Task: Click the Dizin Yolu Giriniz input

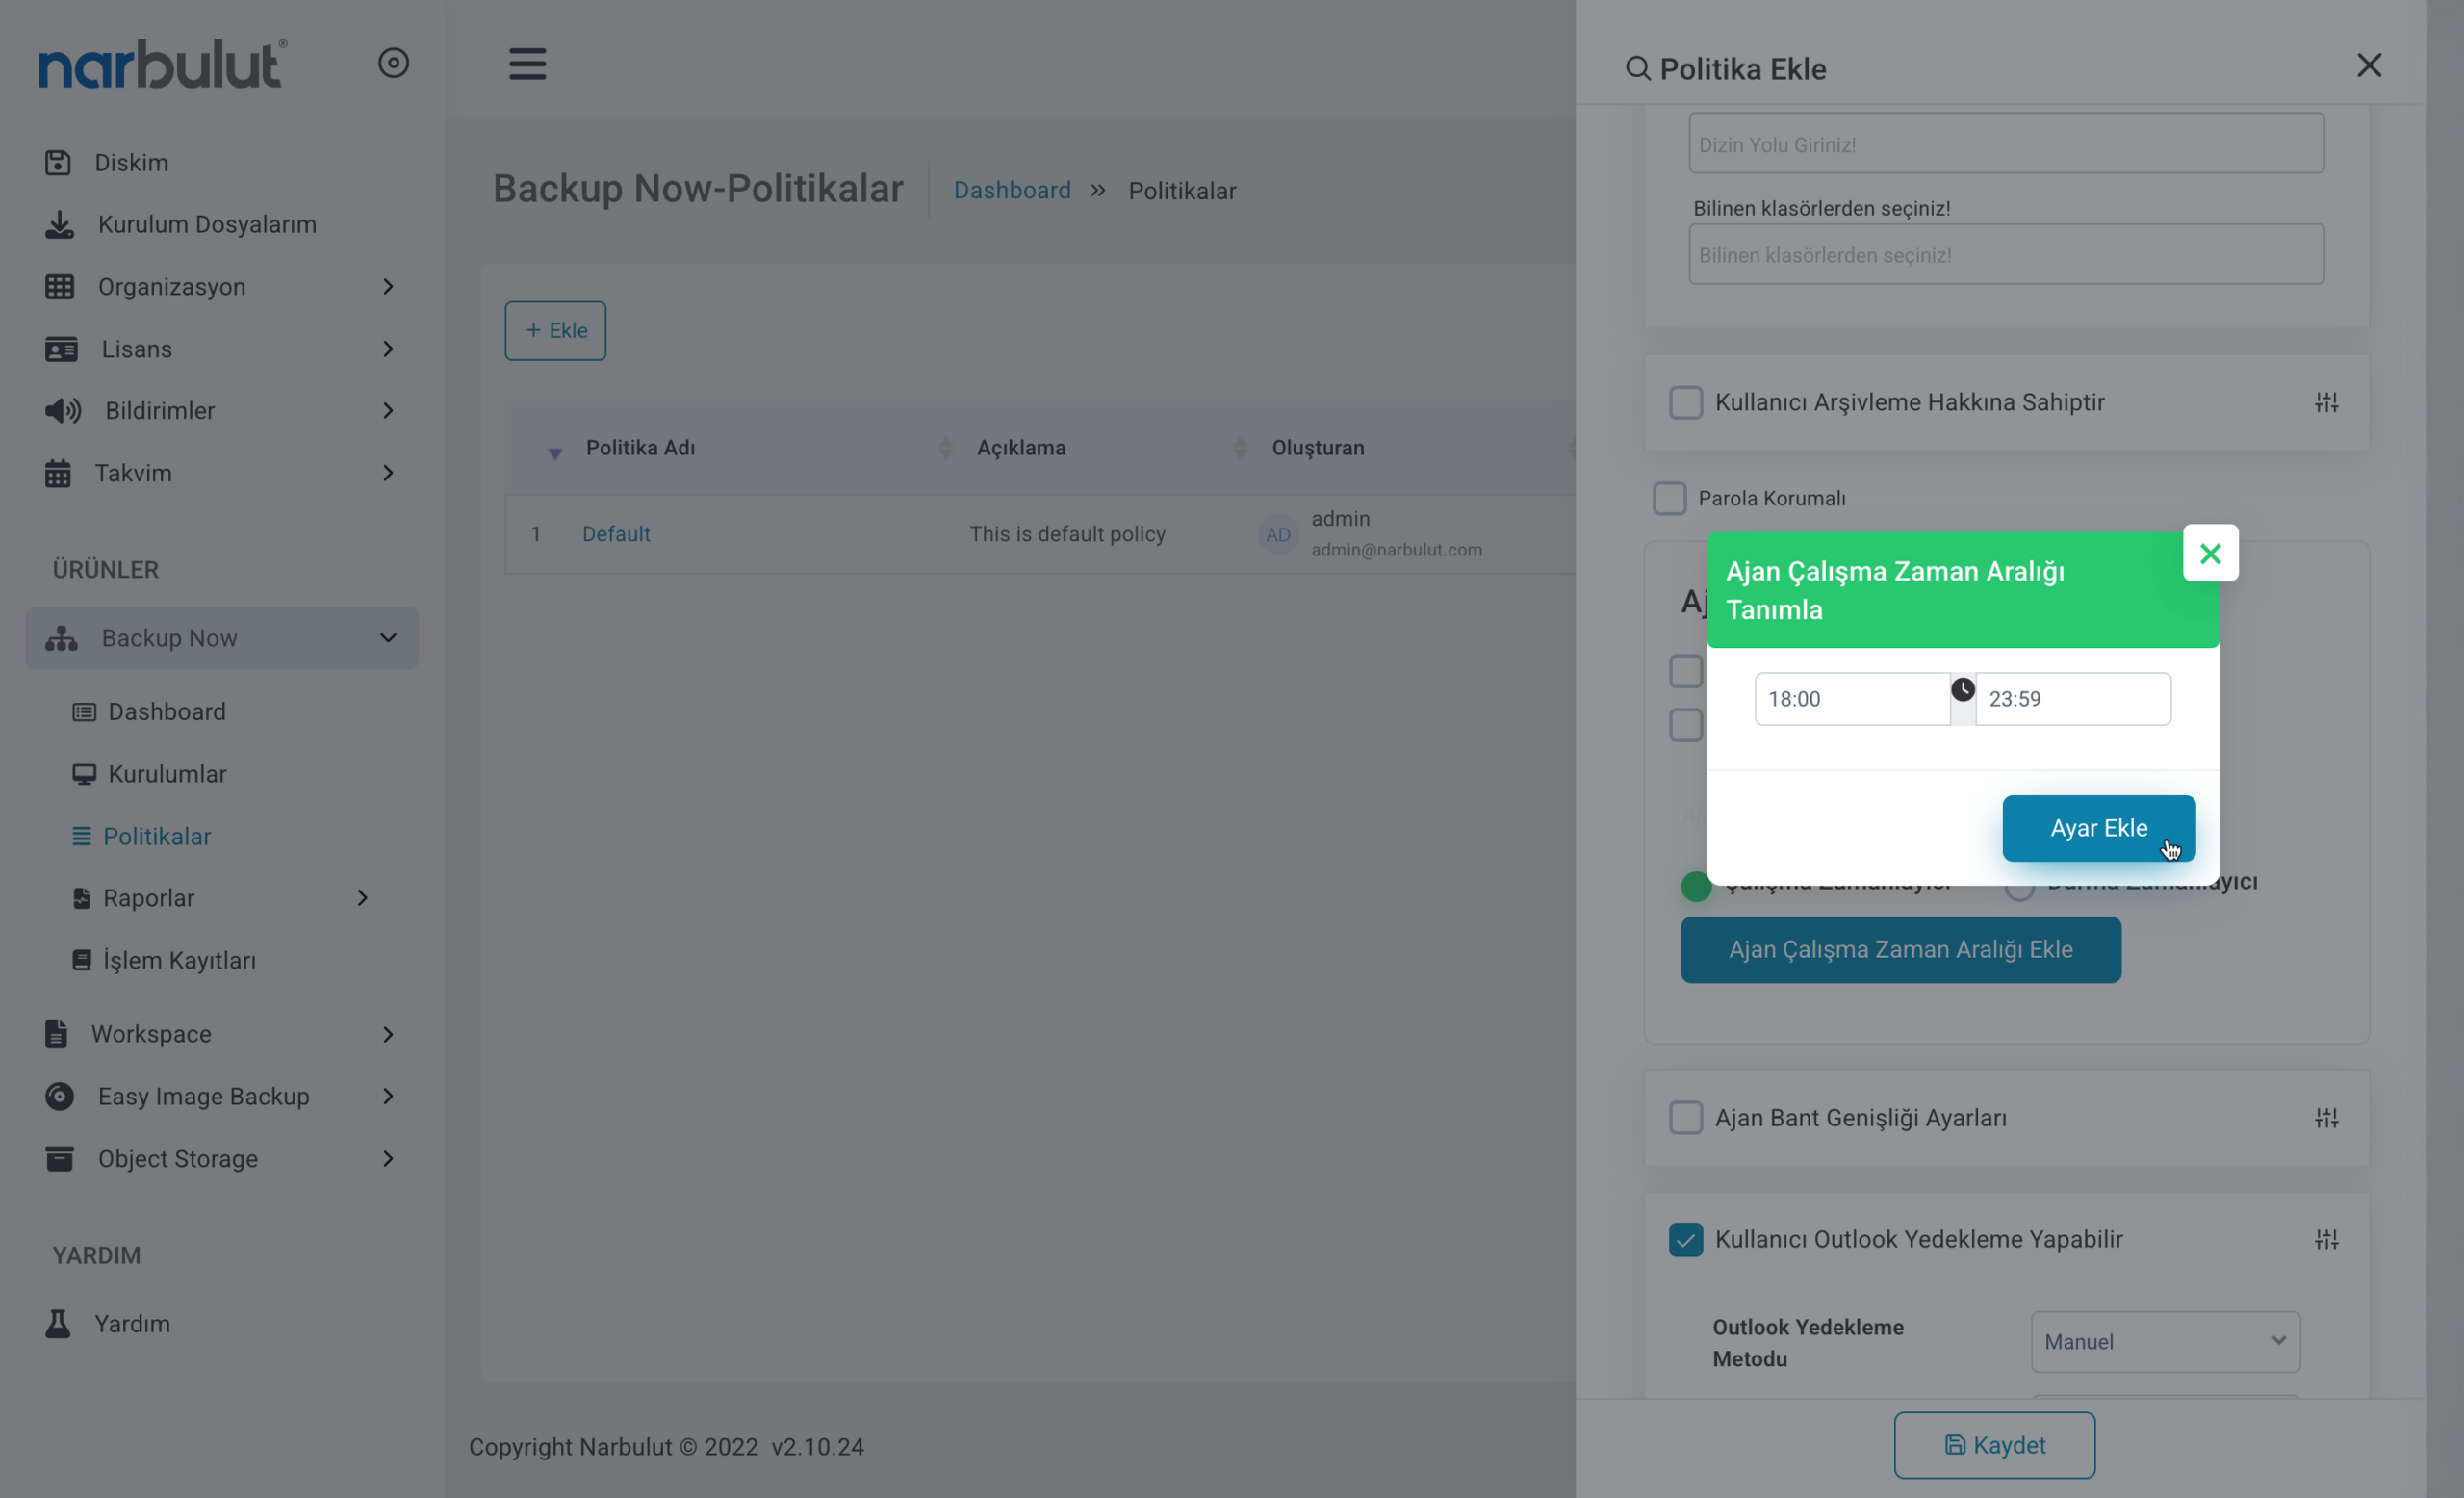Action: (2006, 144)
